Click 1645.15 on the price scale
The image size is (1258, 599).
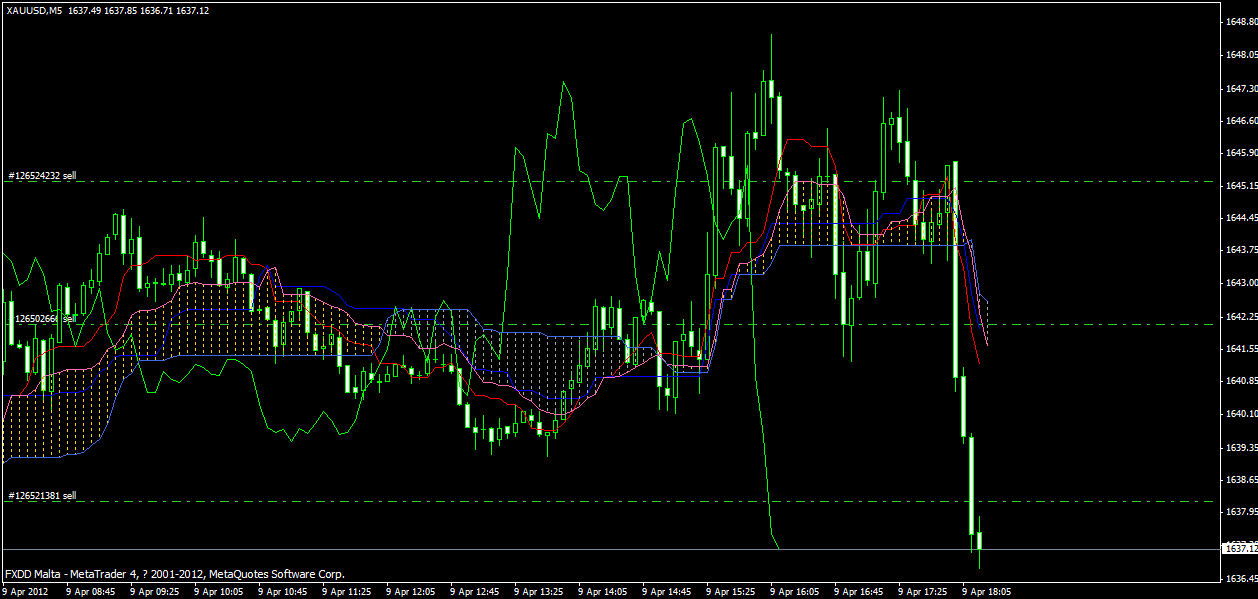pyautogui.click(x=1240, y=186)
